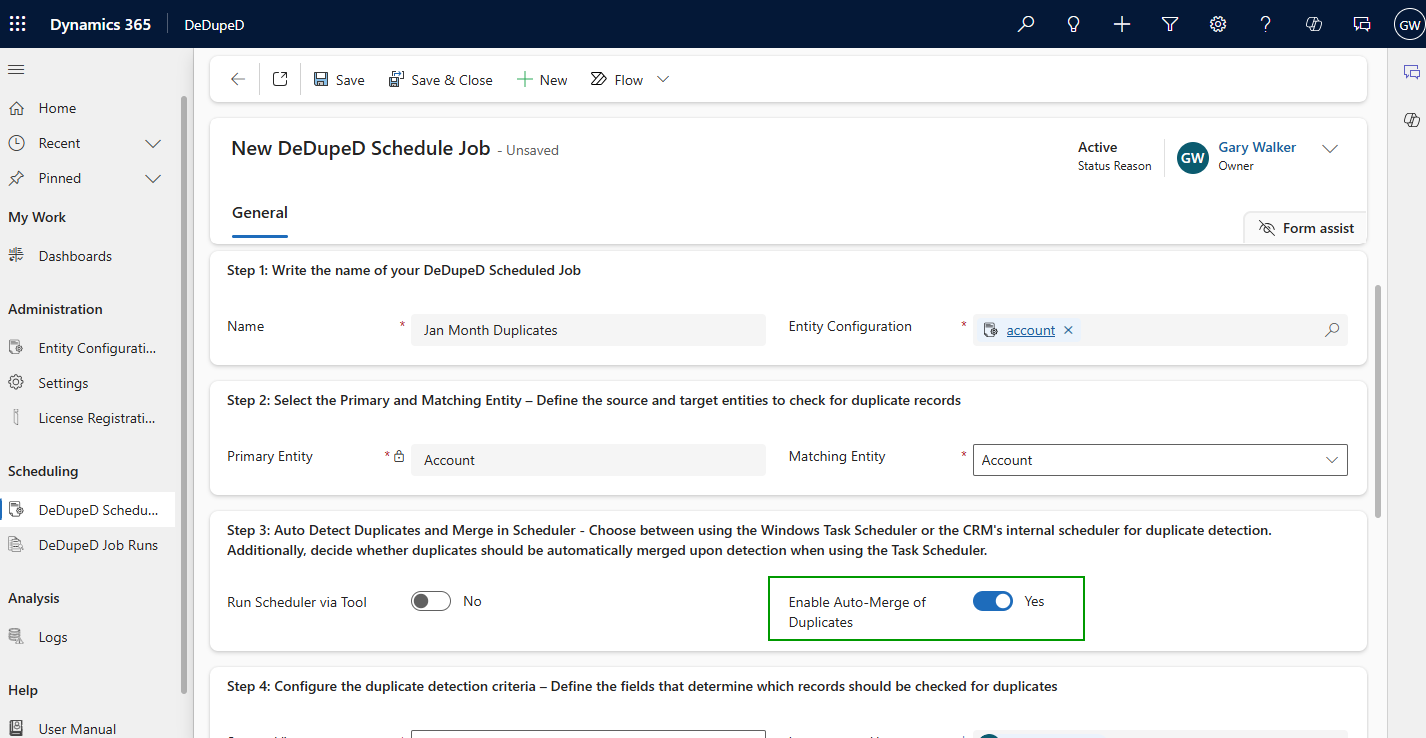The width and height of the screenshot is (1426, 738).
Task: Click the Save & Close button
Action: 441,80
